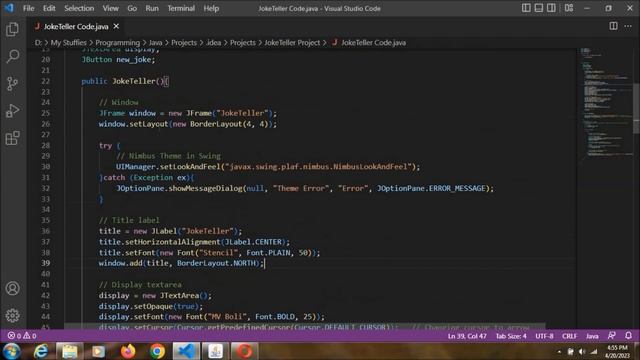
Task: Open notifications bell in status bar
Action: 629,336
